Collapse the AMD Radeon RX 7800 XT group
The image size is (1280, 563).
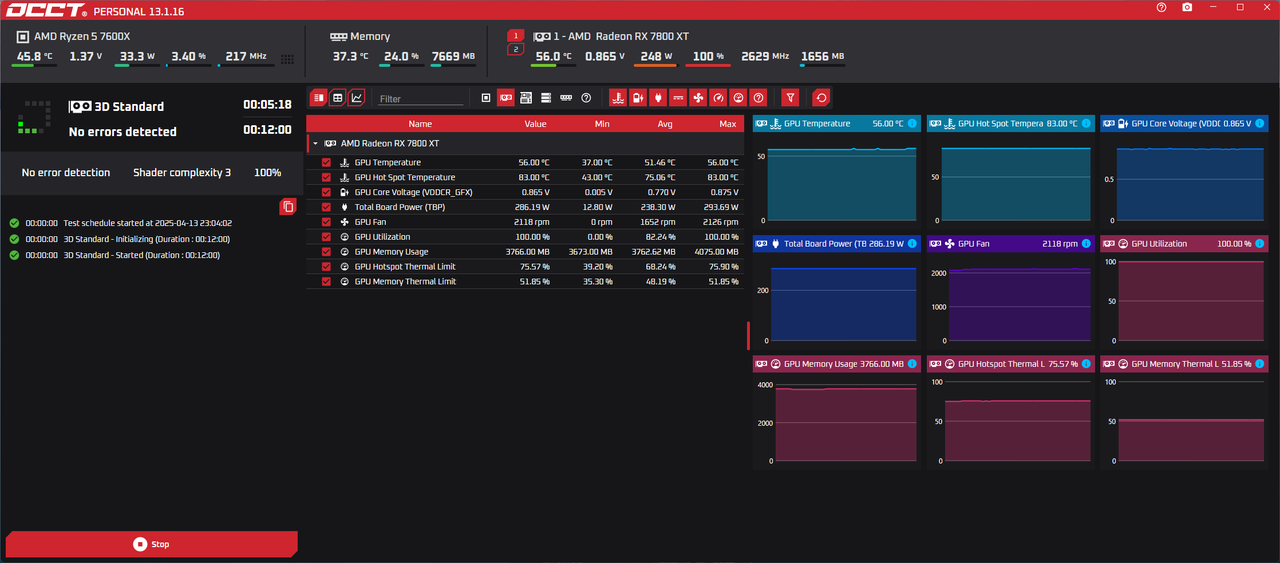[316, 144]
